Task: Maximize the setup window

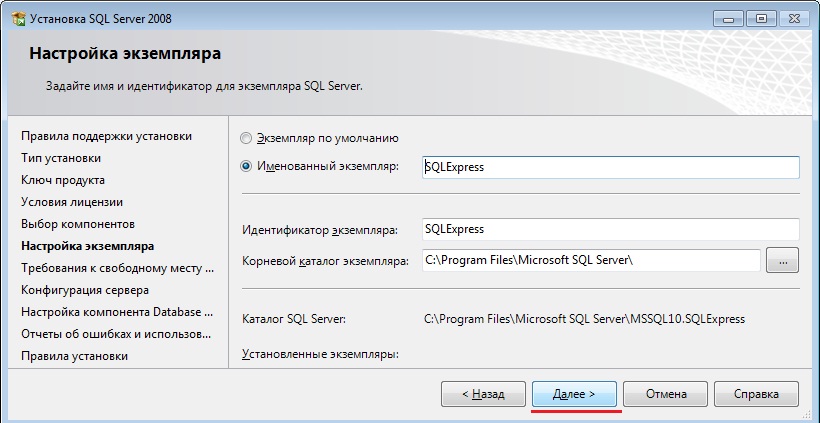Action: point(761,19)
